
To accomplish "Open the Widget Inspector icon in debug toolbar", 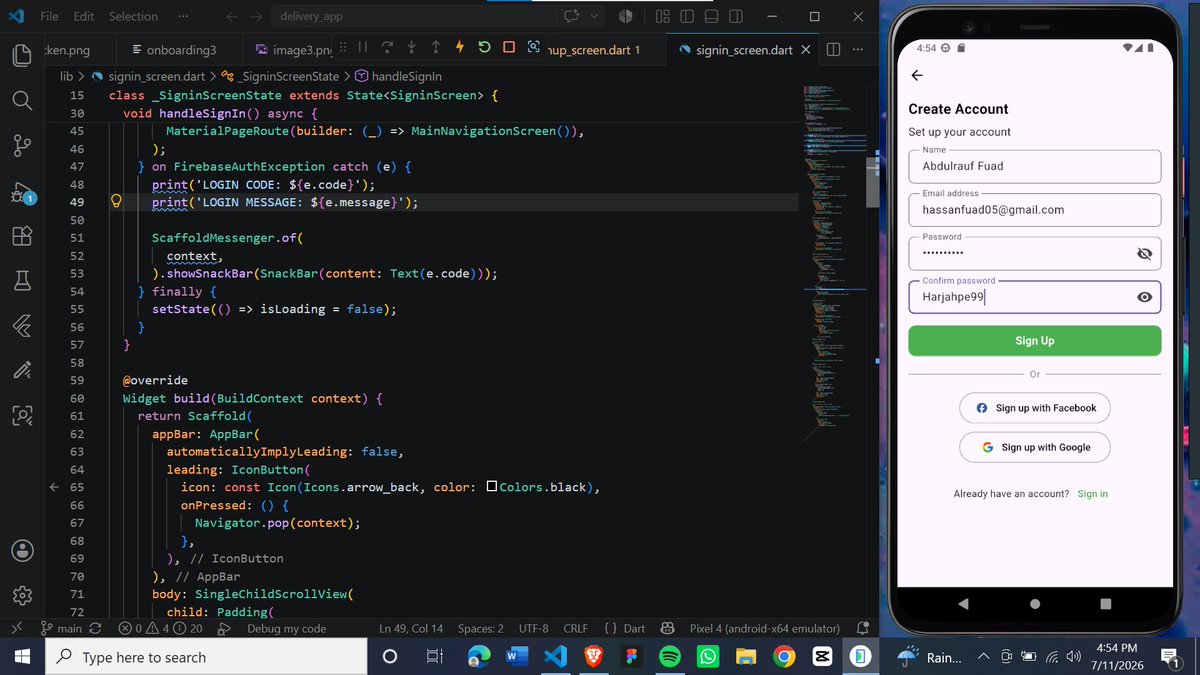I will click(533, 47).
